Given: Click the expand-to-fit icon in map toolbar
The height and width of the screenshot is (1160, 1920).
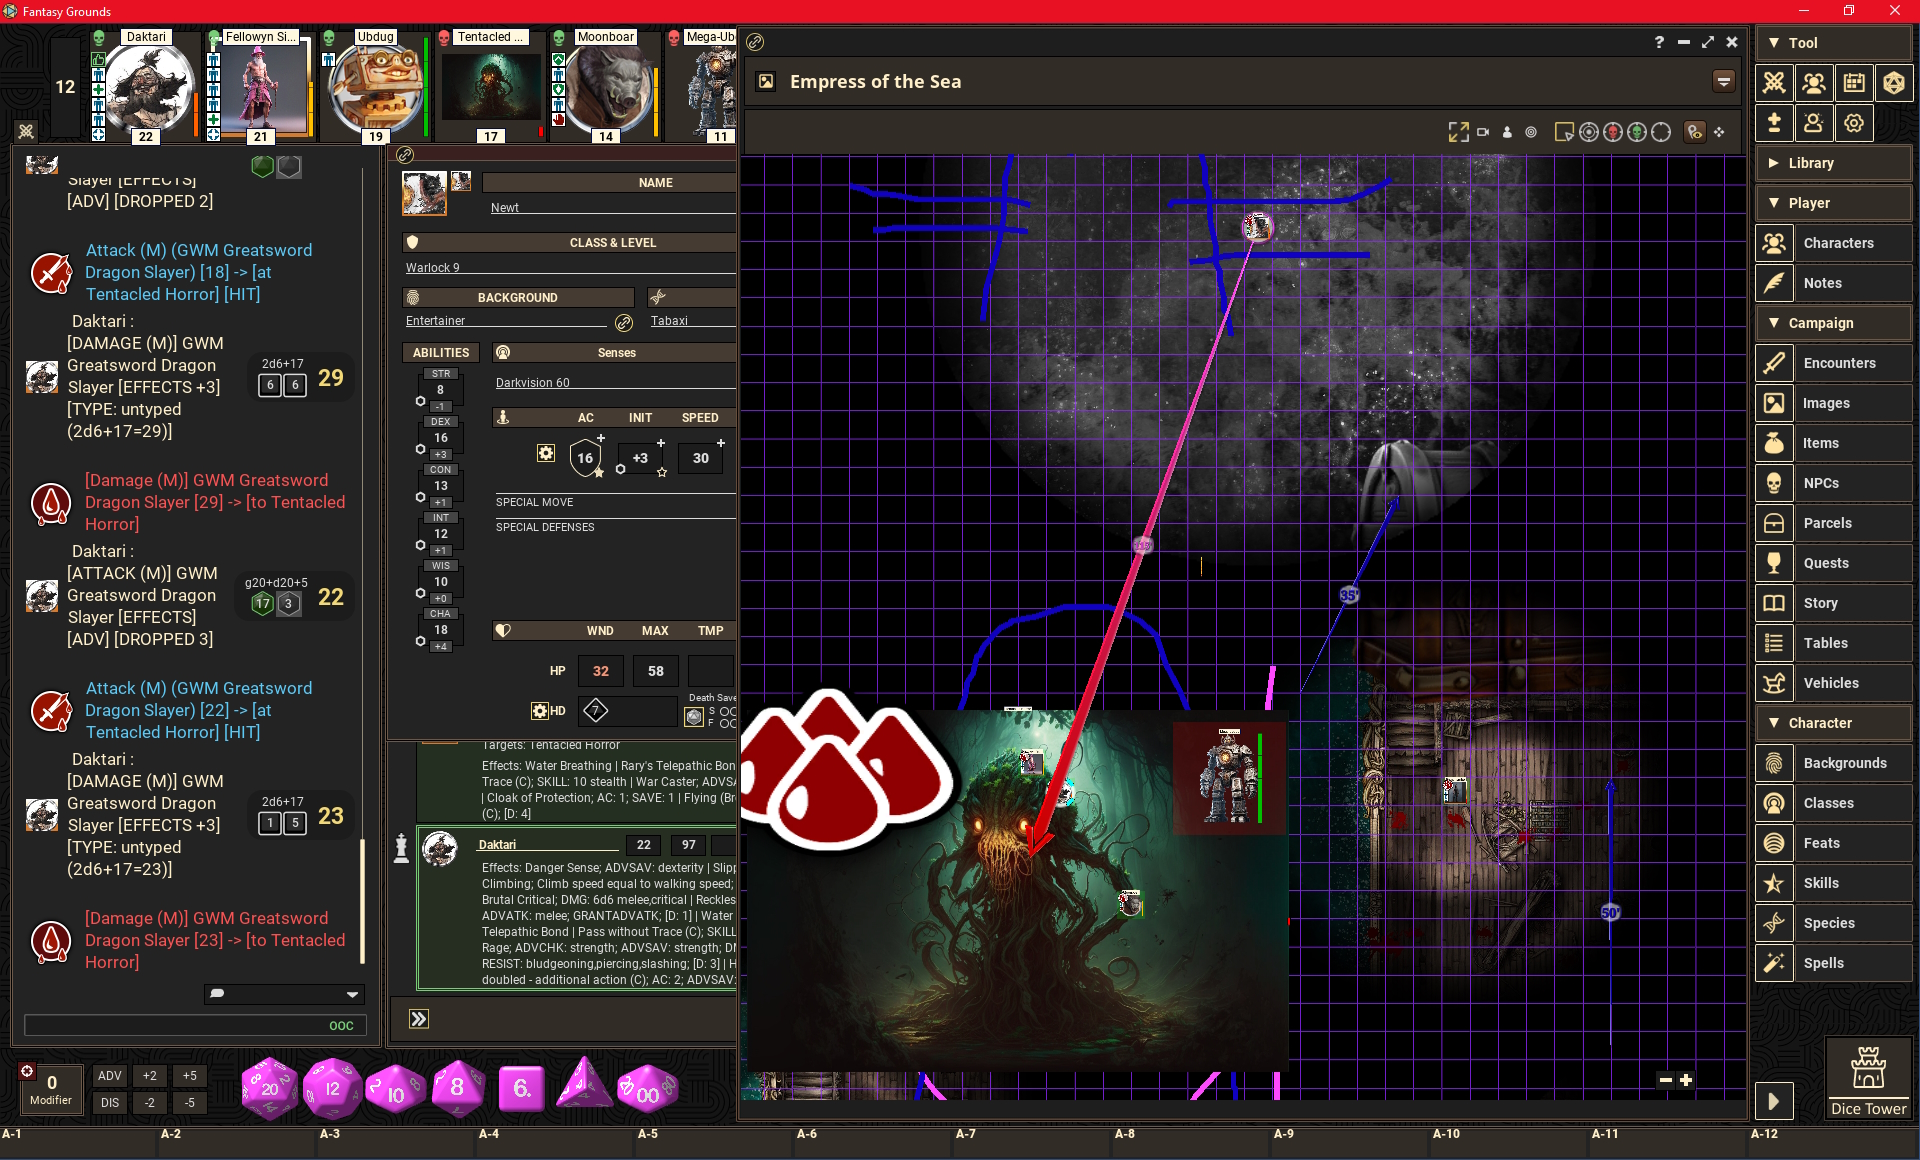Looking at the screenshot, I should (1458, 132).
